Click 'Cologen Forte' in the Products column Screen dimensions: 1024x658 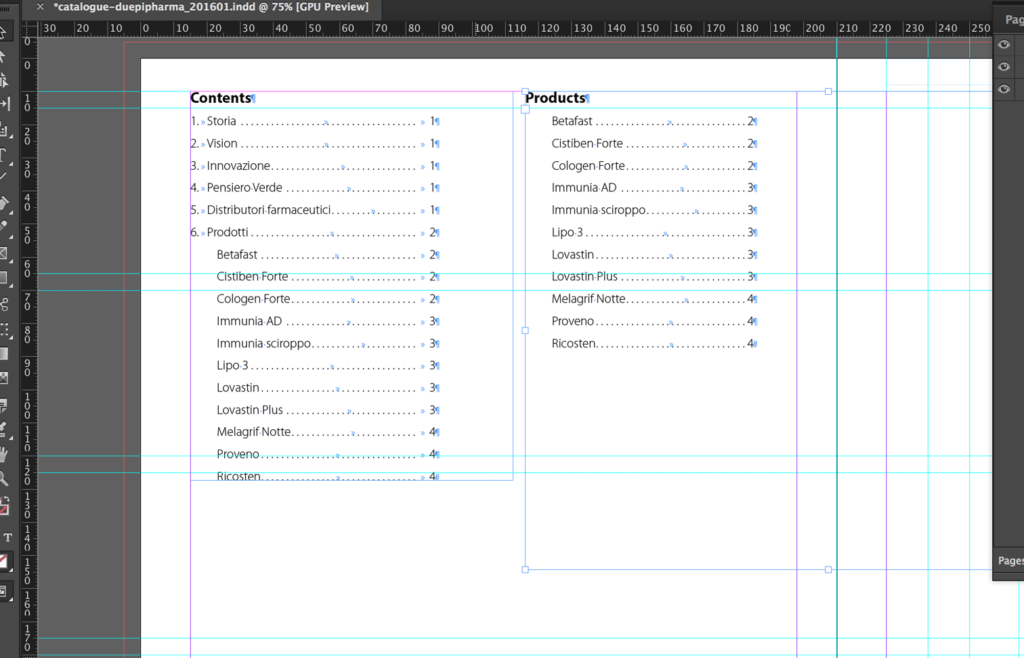tap(588, 166)
